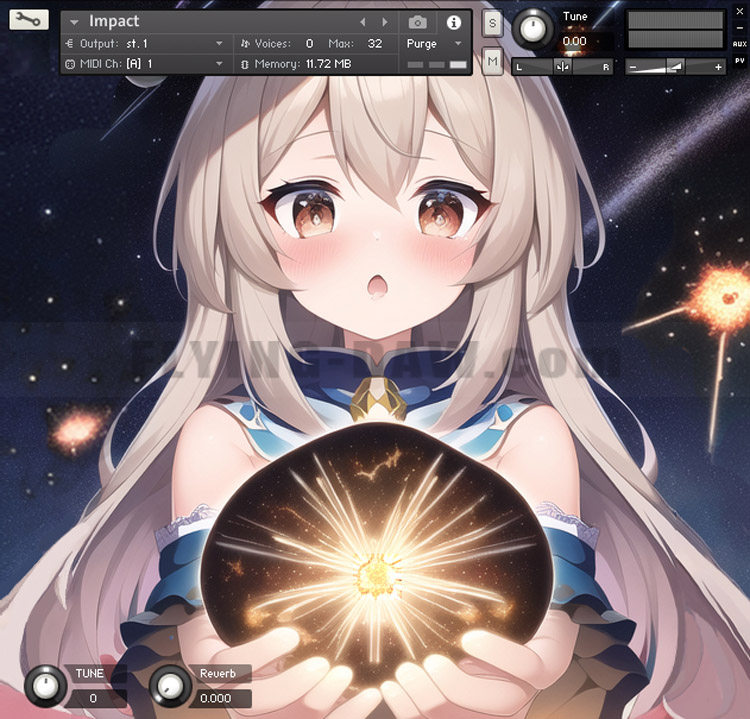
Task: Click the header Tune knob
Action: (533, 28)
